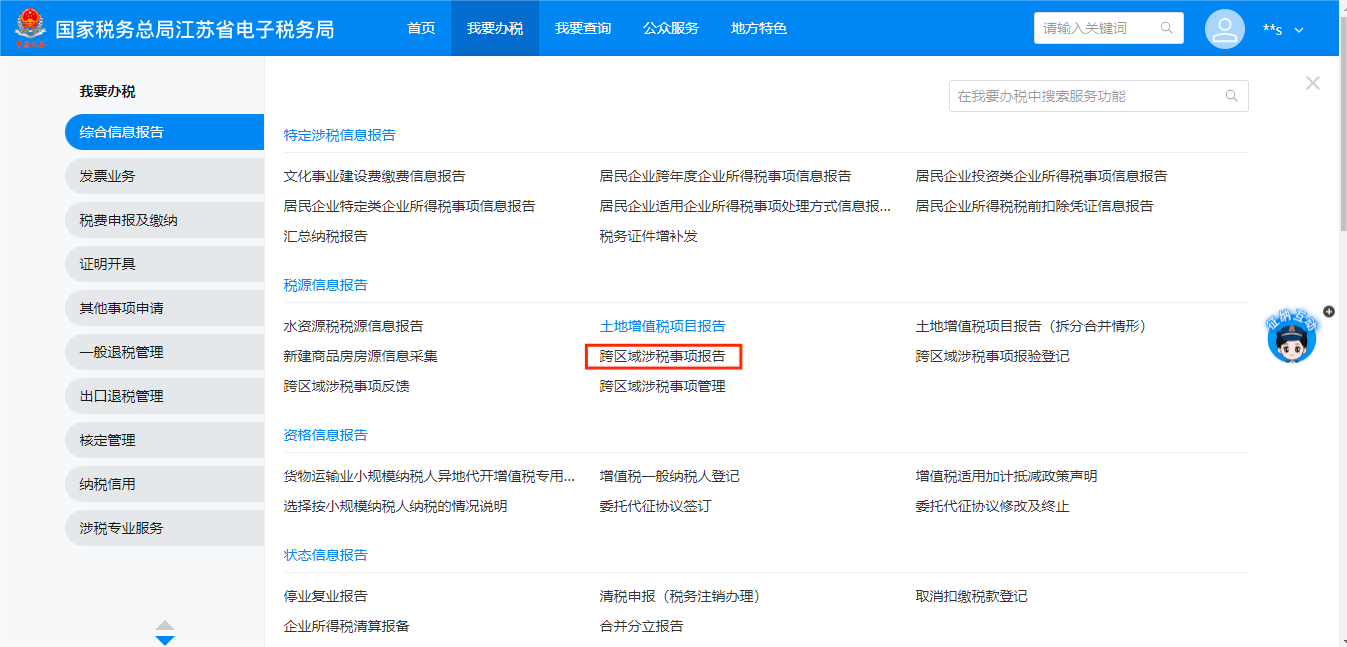Image resolution: width=1347 pixels, height=647 pixels.
Task: Open 跨区域涉税事项报告 link
Action: 662,356
